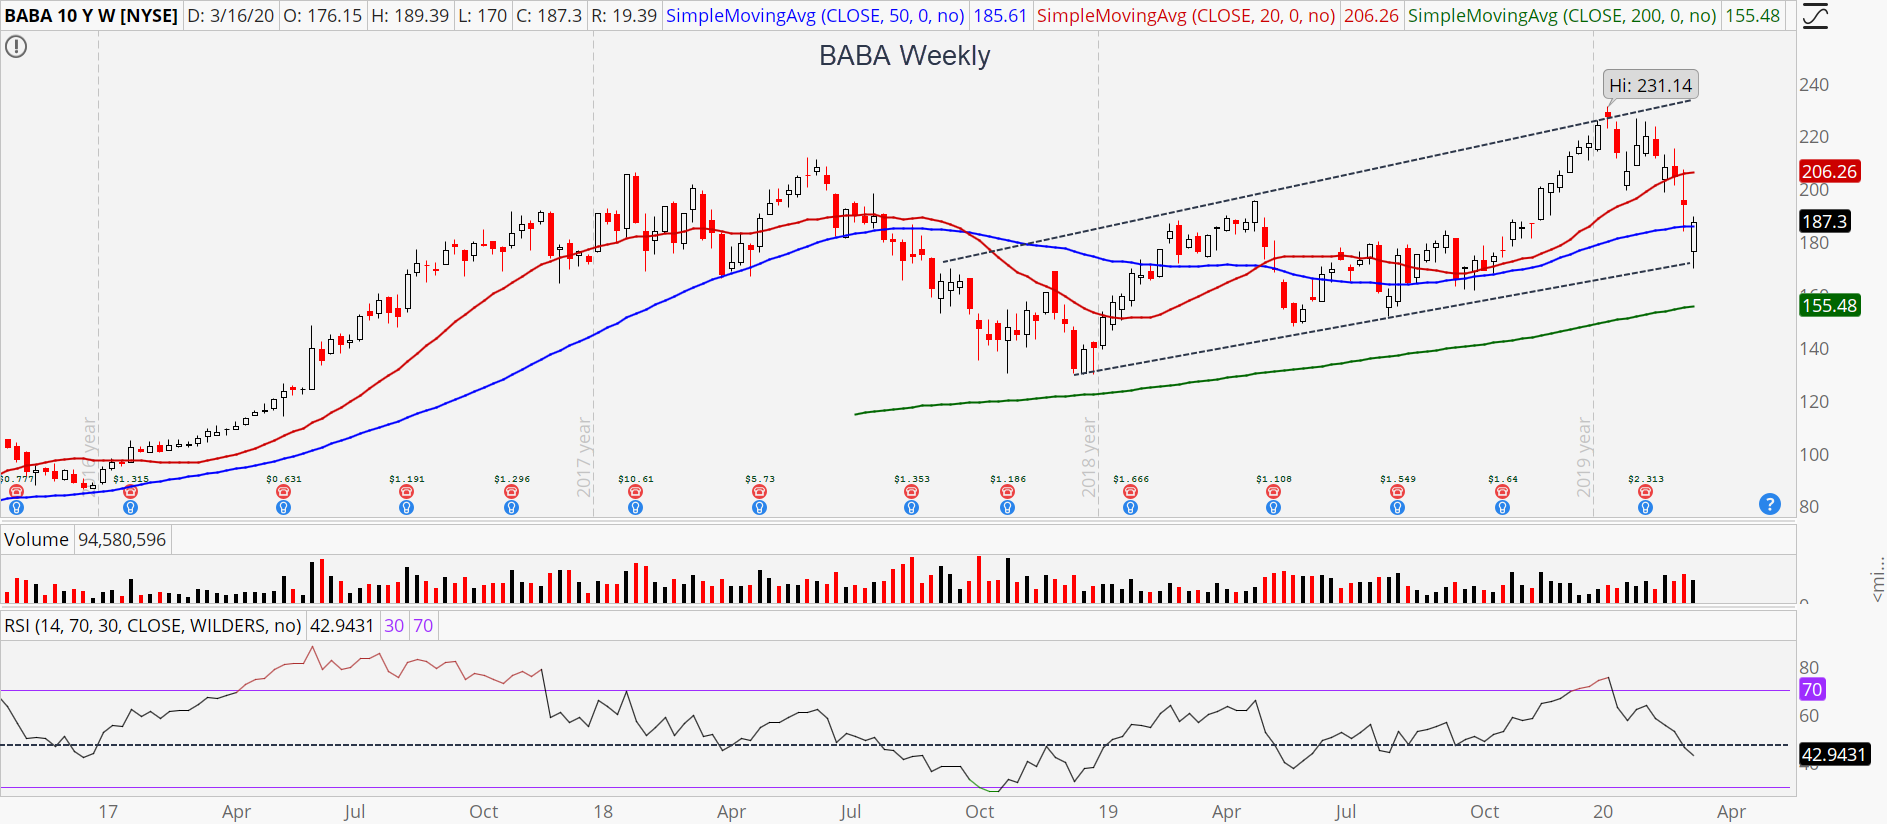Click the RSI (14, 70, 30, CLOSE, WILDERS, no) label
The image size is (1887, 824).
click(x=153, y=626)
